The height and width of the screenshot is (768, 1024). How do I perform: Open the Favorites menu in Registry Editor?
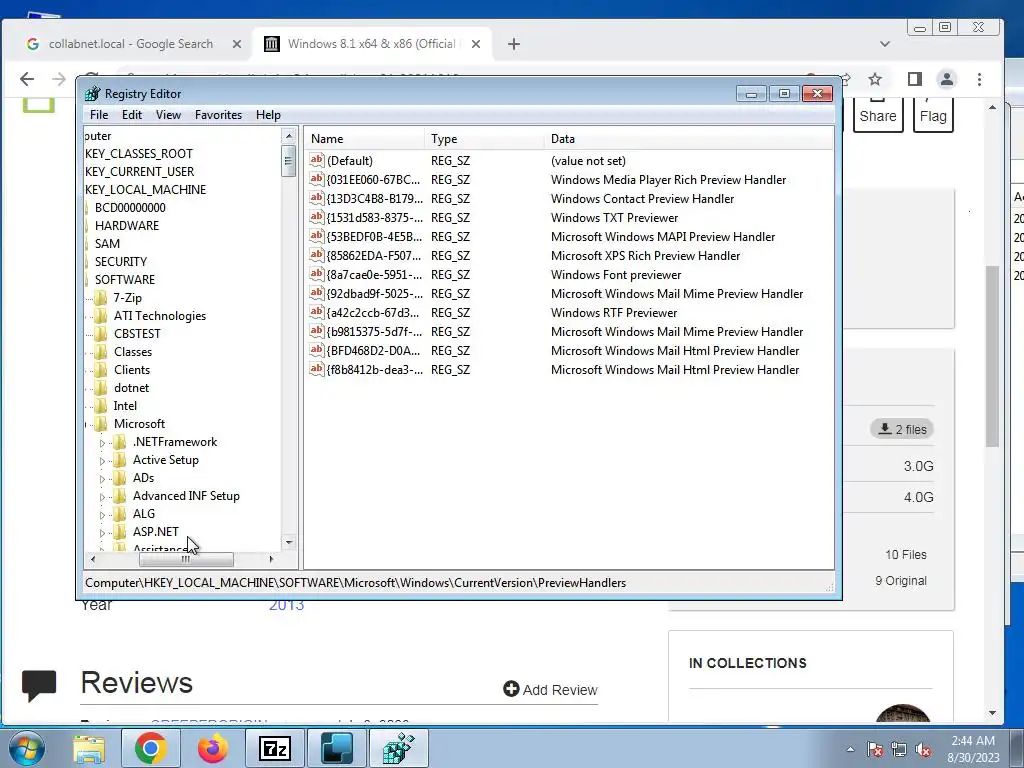(x=218, y=115)
